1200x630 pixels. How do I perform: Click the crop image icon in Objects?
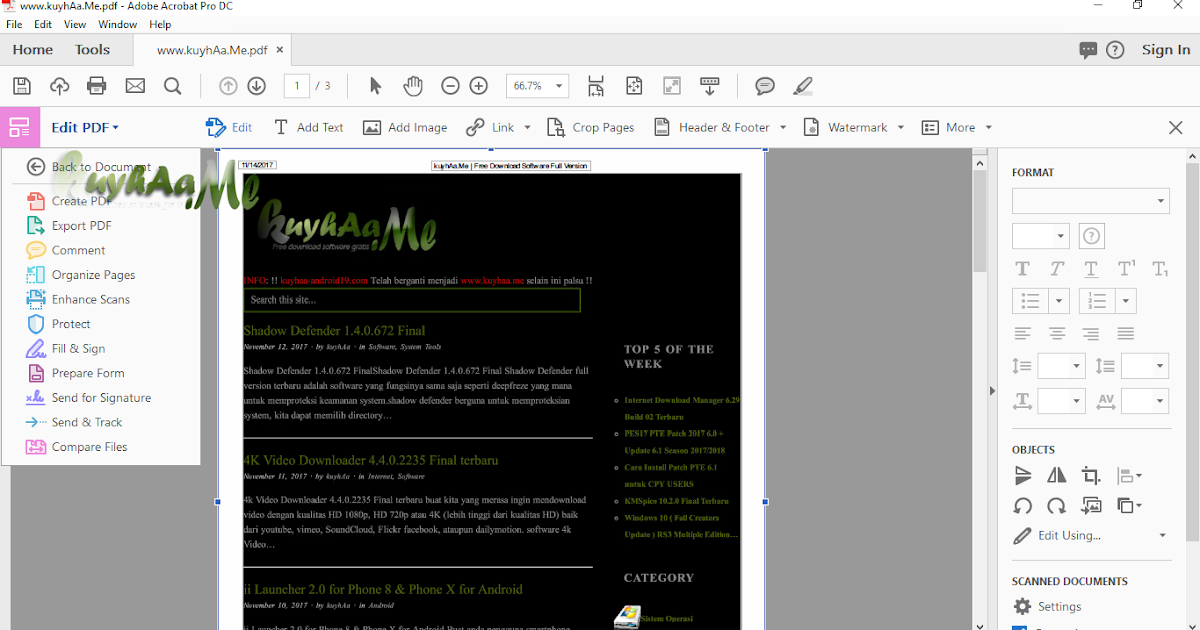(1091, 476)
